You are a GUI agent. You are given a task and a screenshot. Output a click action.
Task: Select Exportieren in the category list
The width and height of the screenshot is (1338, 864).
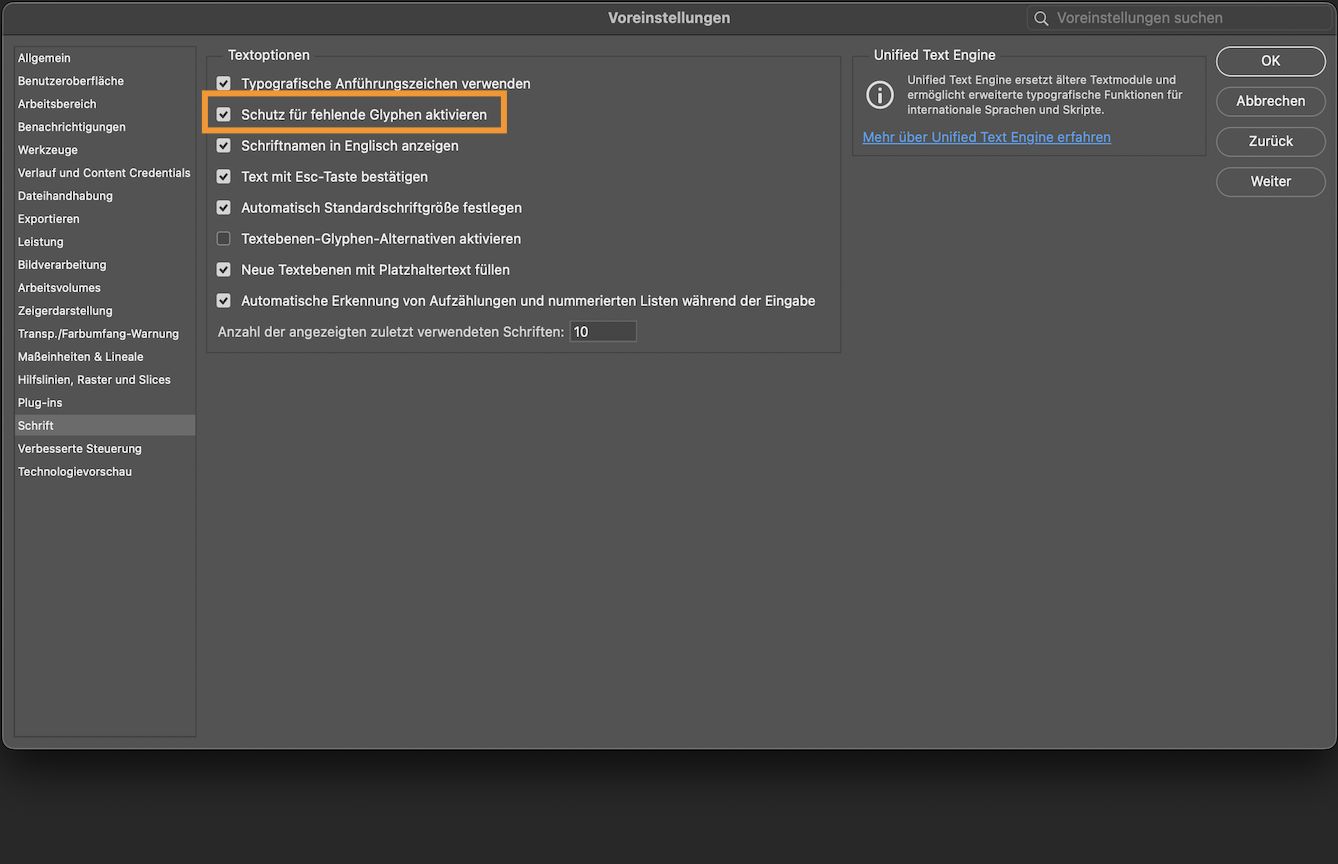[x=105, y=219]
